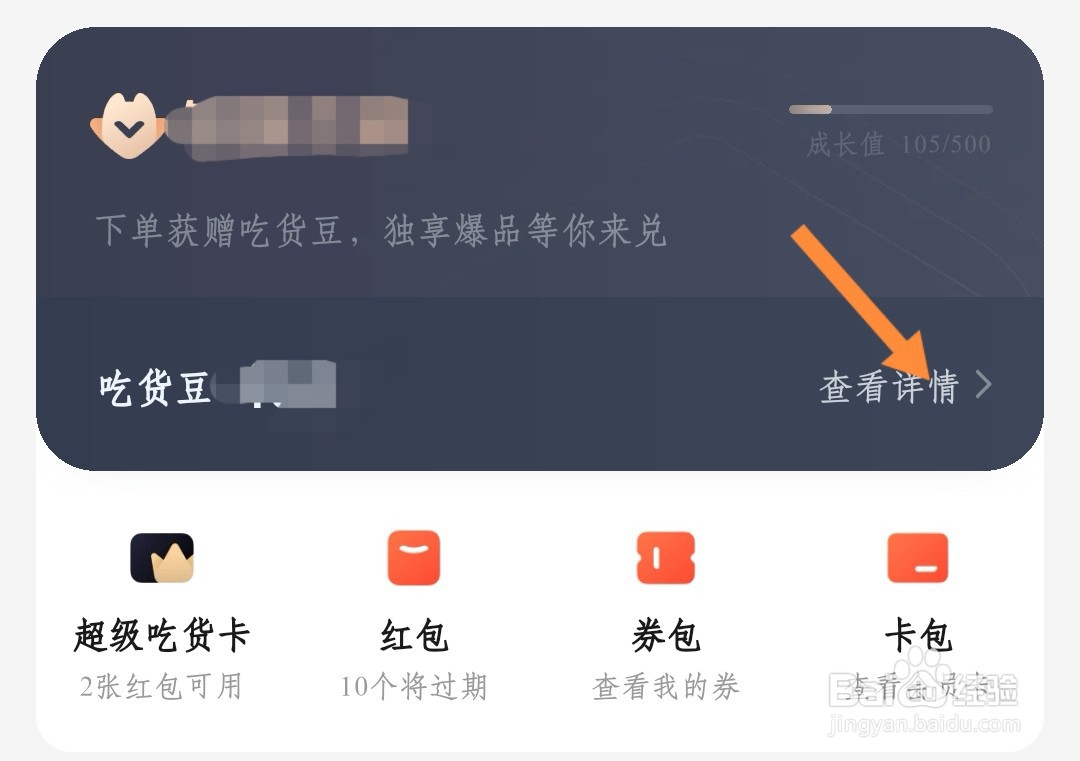Tap the blurred 吃货豆 amount value

click(286, 386)
